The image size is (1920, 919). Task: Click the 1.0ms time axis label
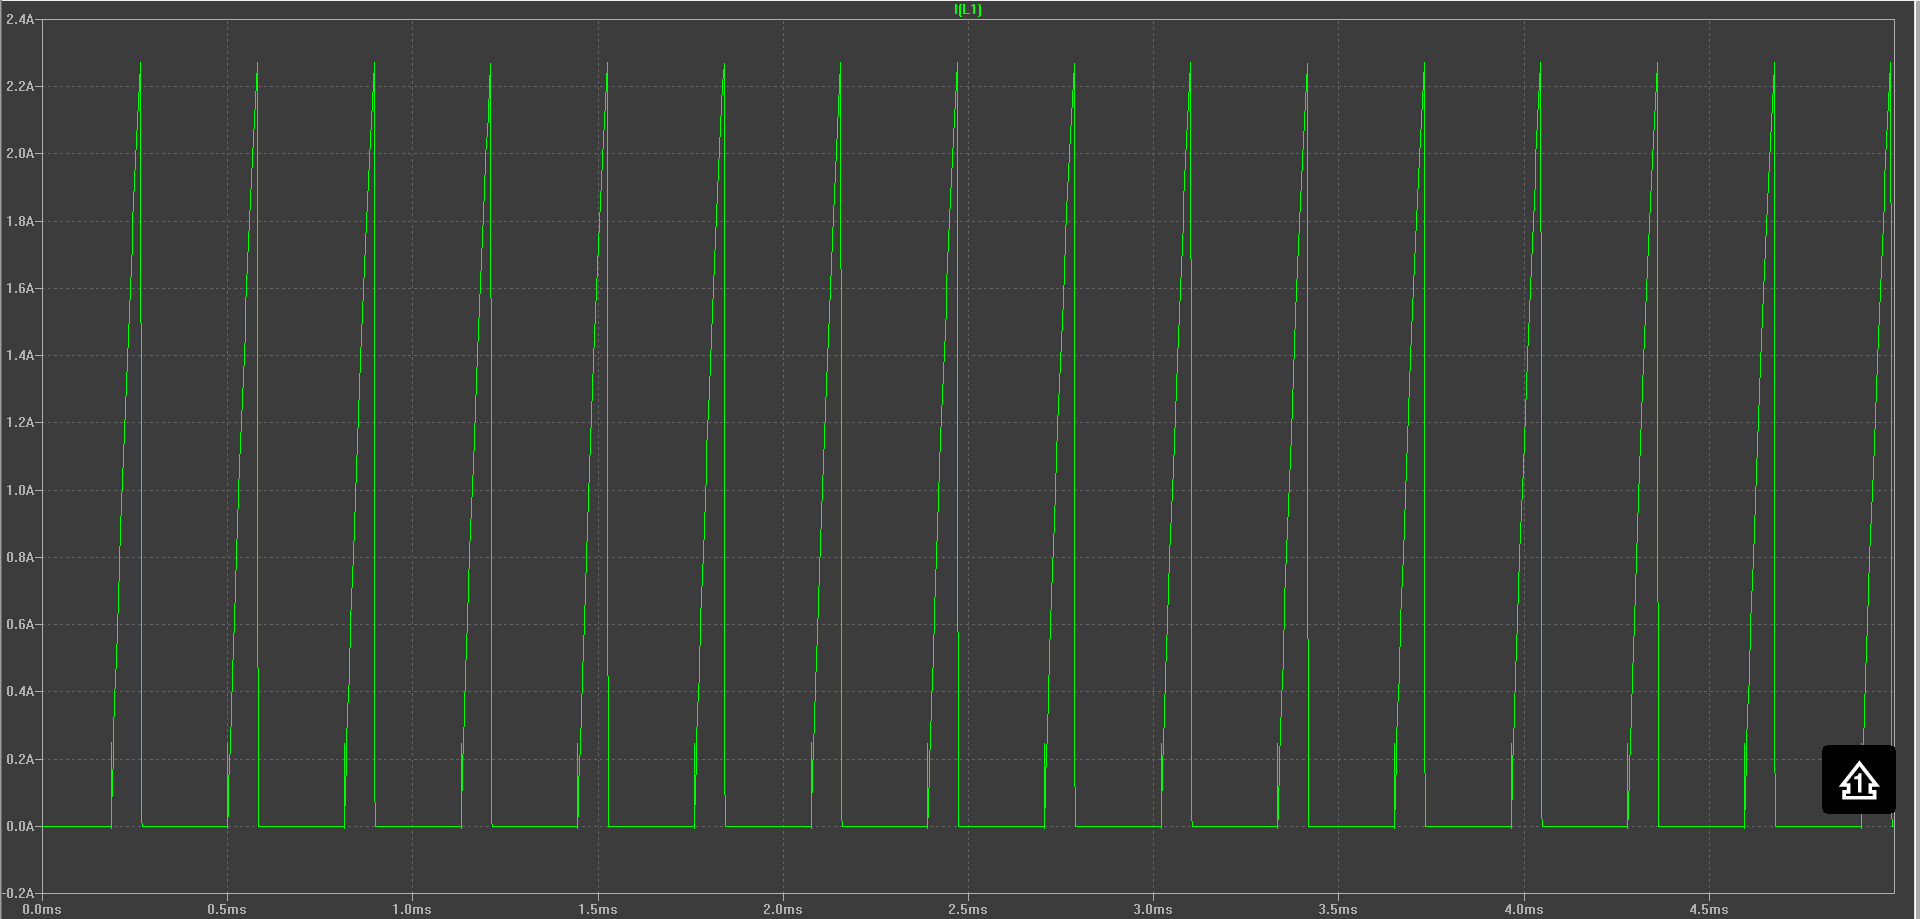[412, 909]
